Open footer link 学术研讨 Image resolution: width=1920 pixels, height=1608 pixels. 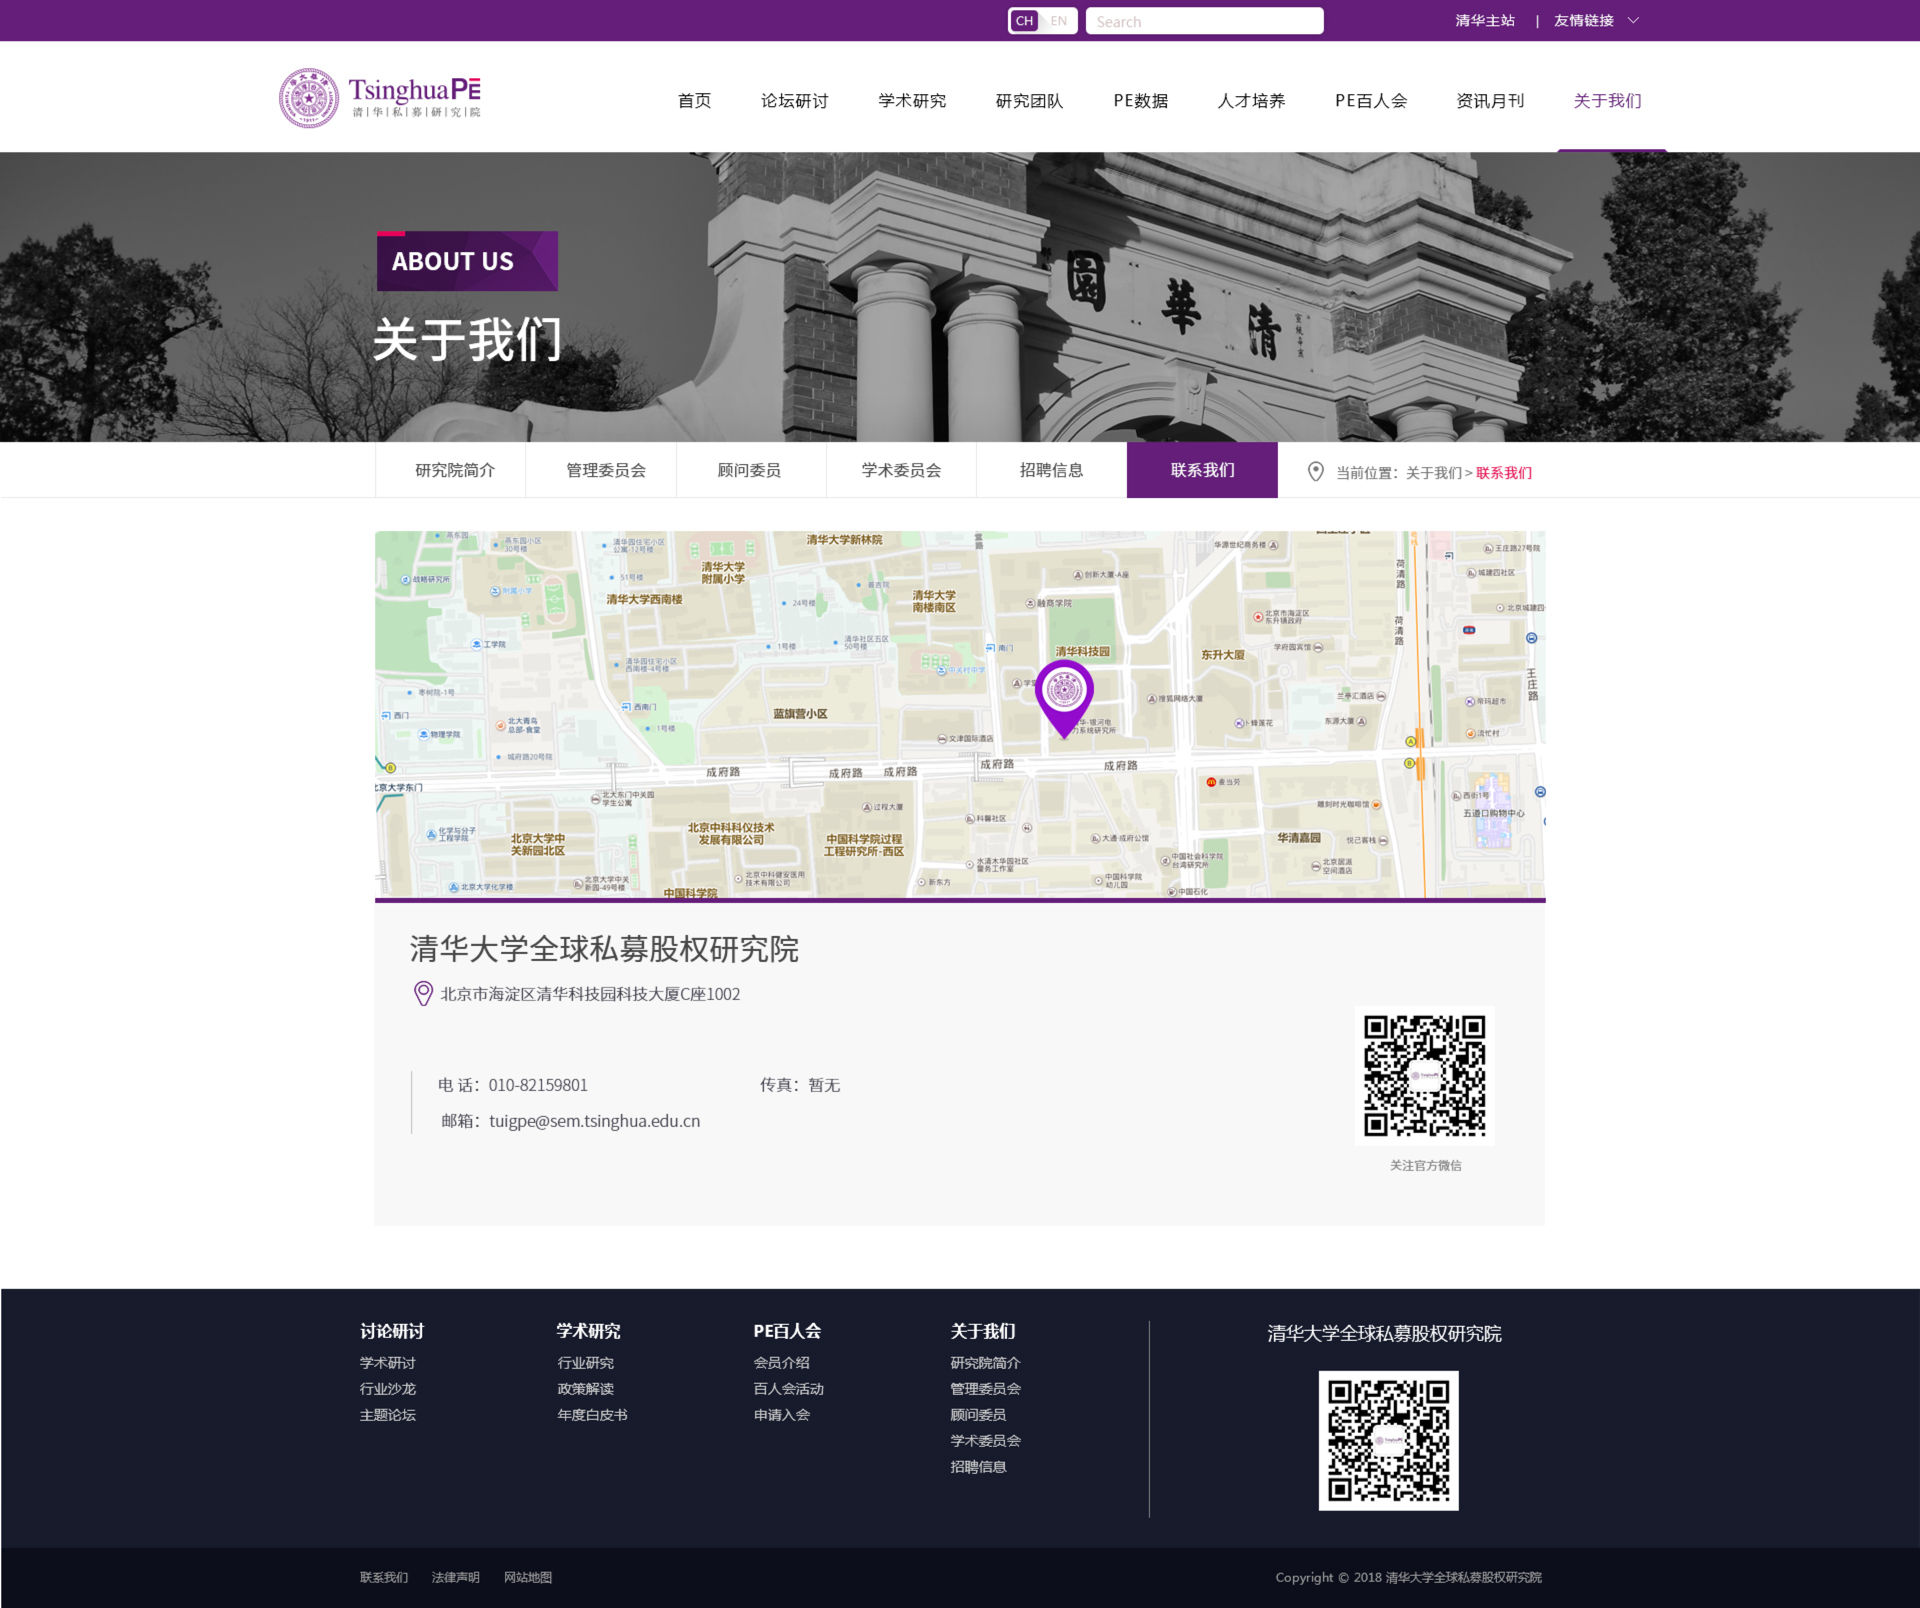[387, 1363]
